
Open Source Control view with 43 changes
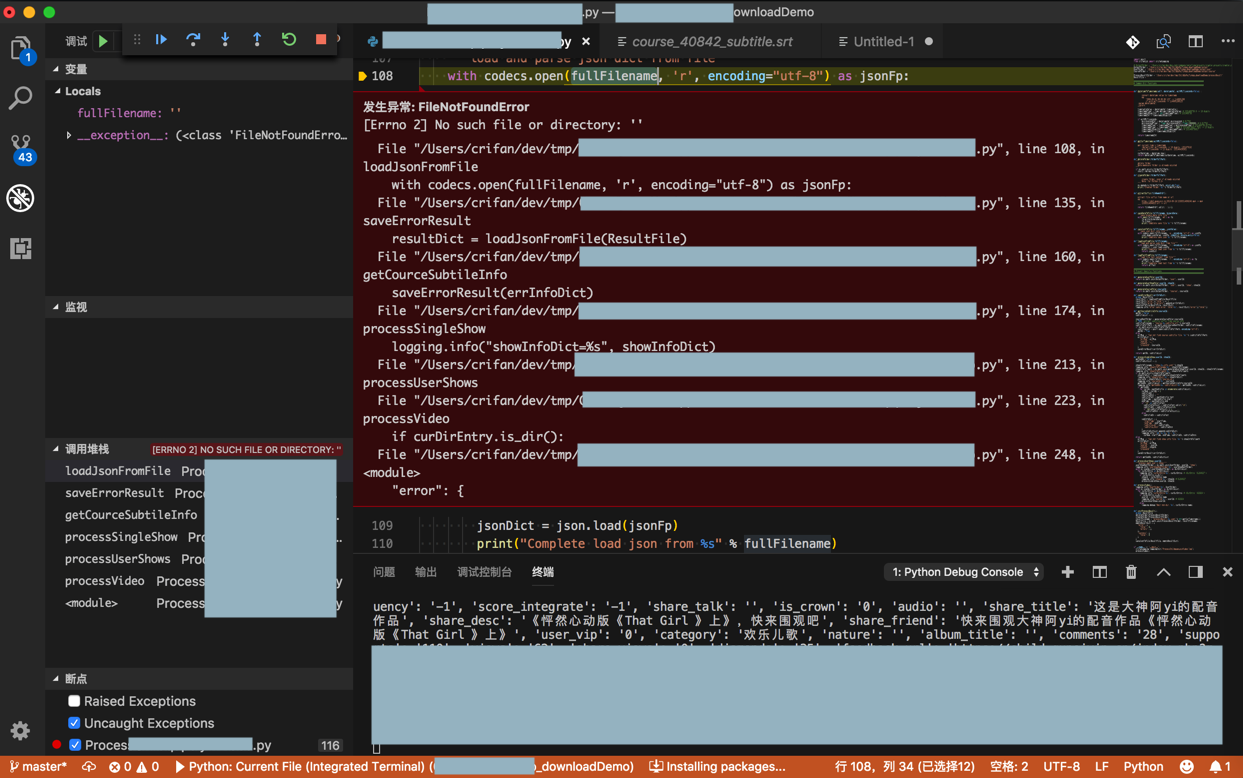22,149
